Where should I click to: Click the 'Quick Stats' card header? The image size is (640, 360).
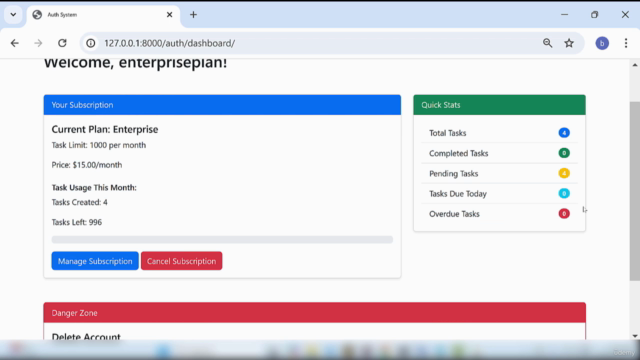[499, 105]
